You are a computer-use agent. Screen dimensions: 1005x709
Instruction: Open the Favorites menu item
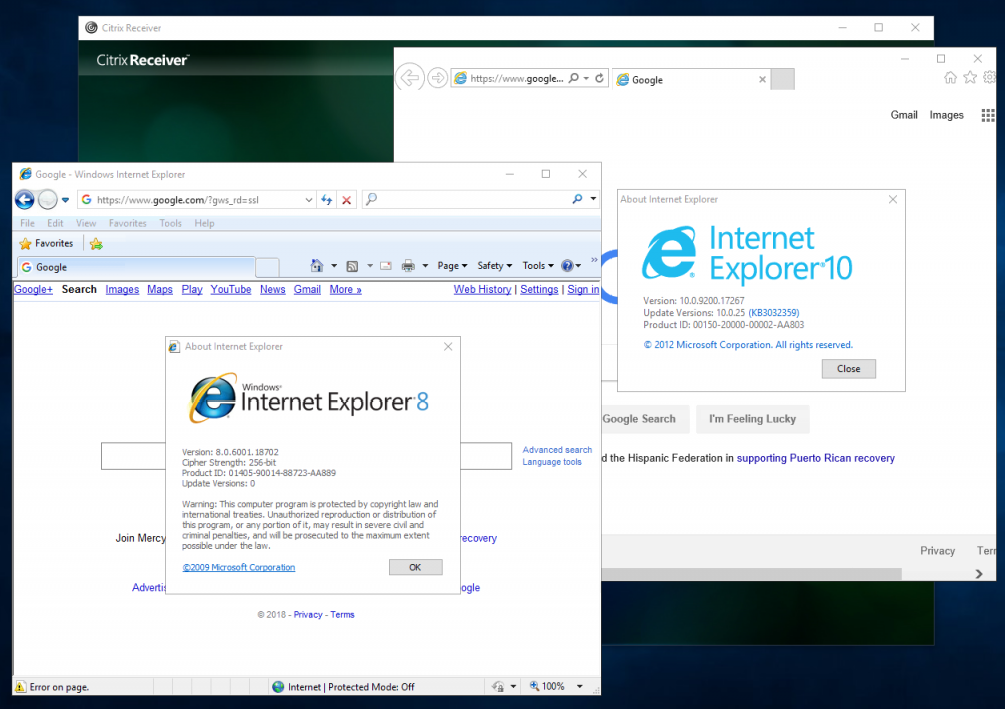tap(127, 223)
